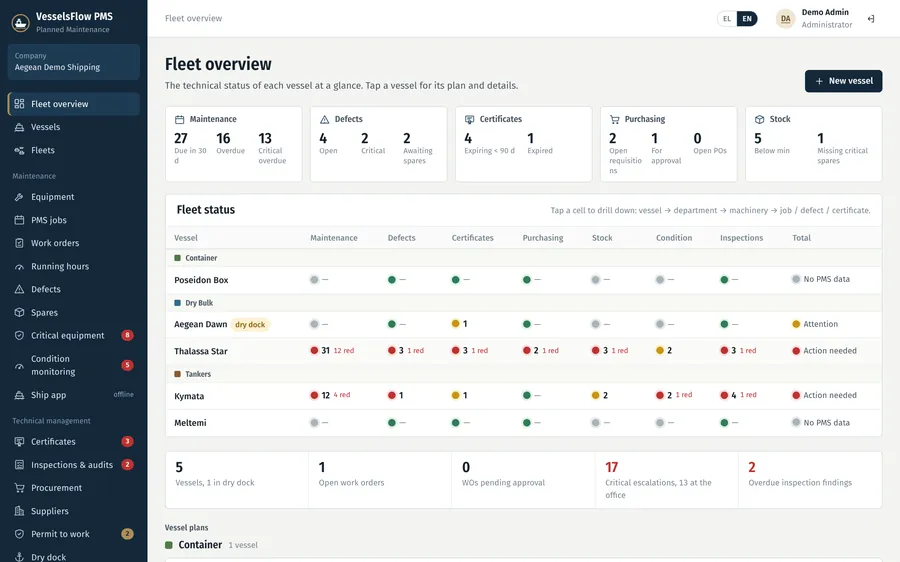This screenshot has width=900, height=562.
Task: Click the Certificates icon in sidebar
Action: [20, 441]
